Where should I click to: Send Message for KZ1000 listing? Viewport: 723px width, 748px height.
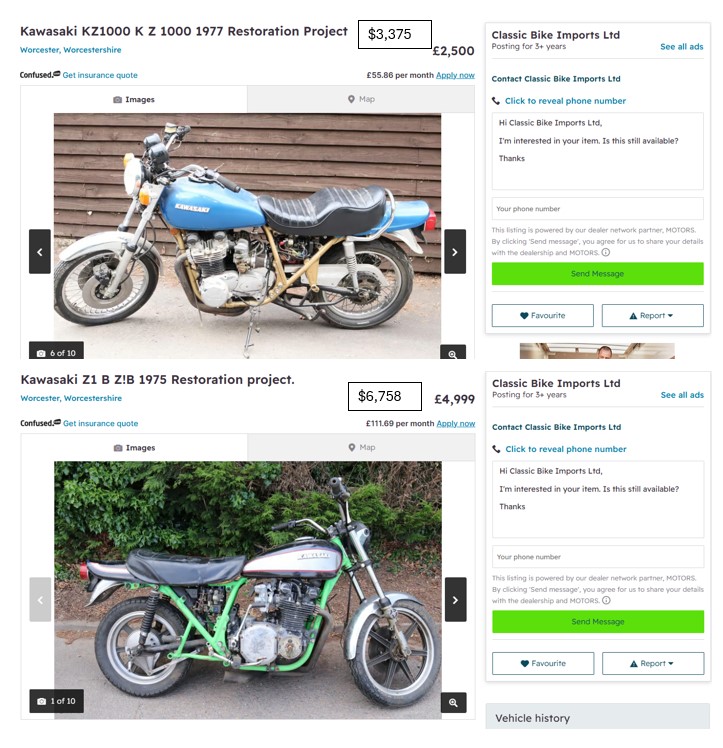[x=598, y=274]
